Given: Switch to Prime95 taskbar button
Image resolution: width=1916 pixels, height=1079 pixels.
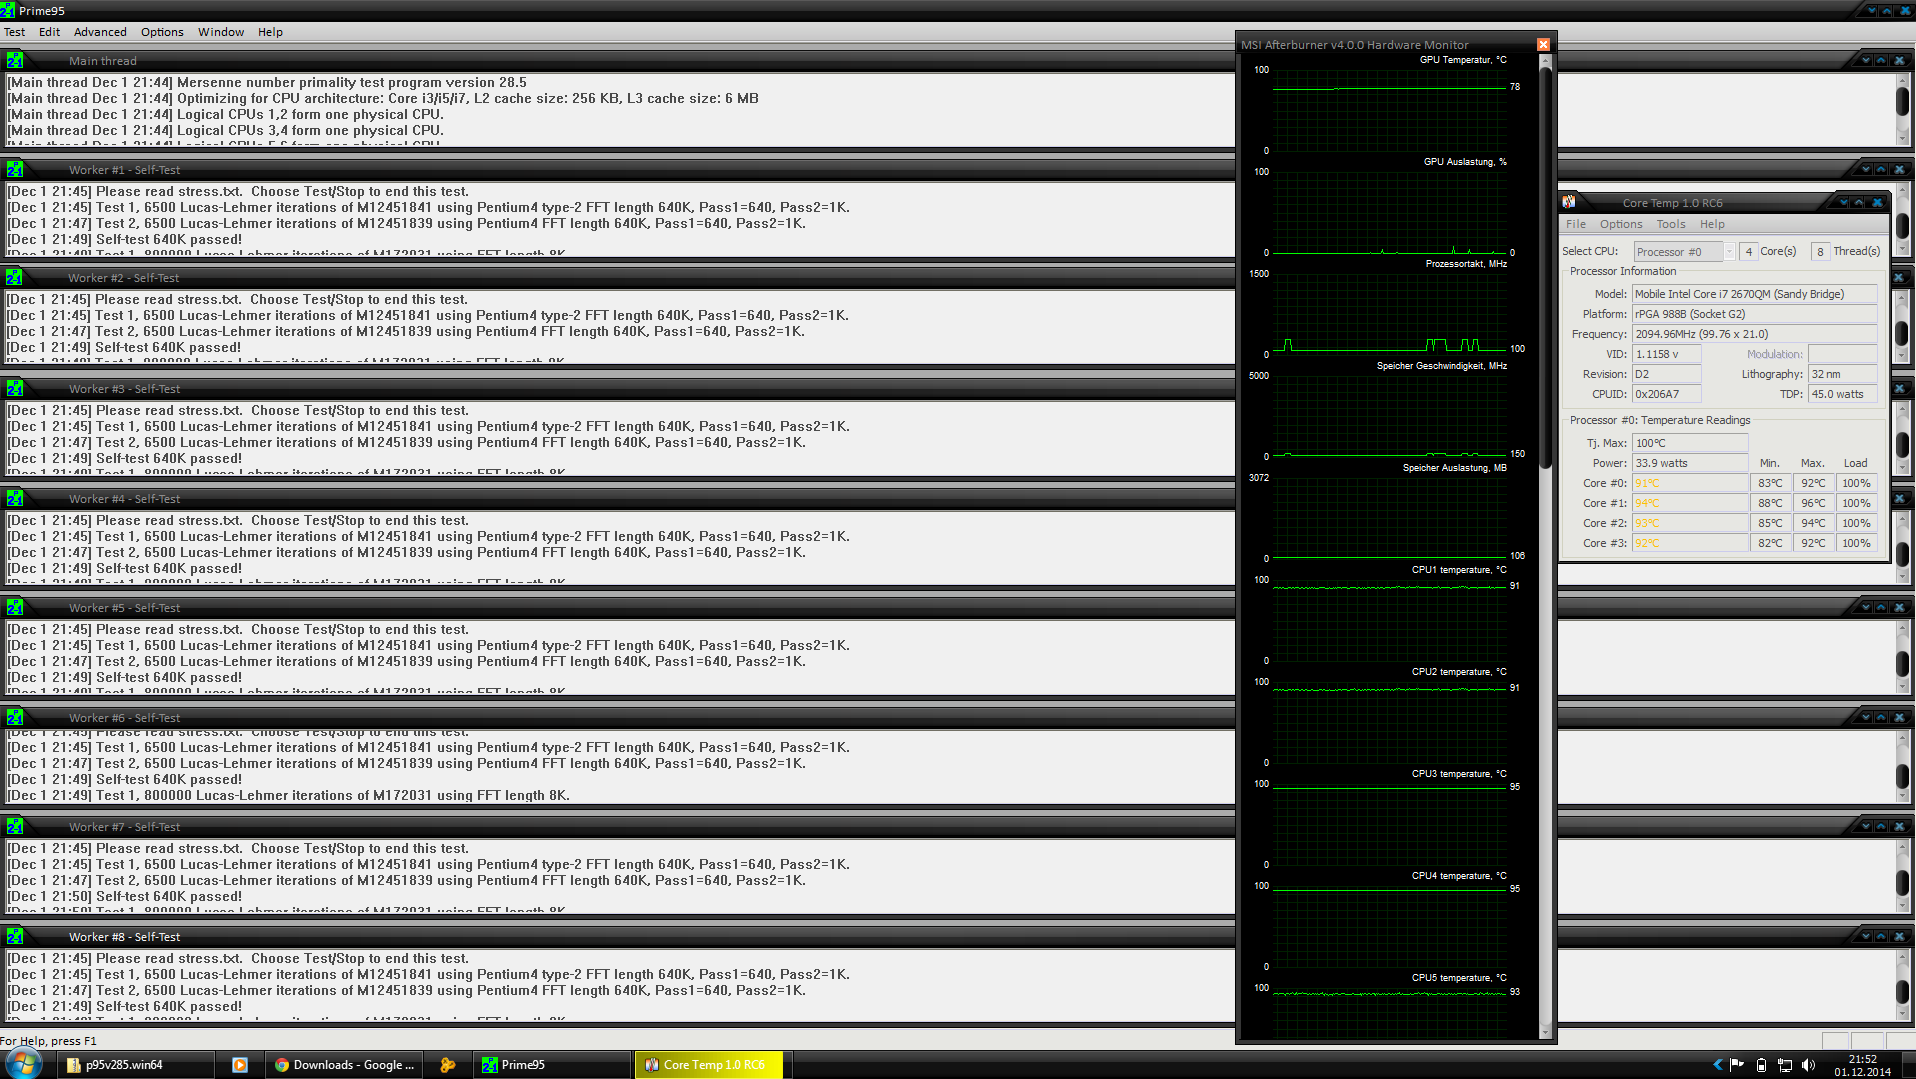Looking at the screenshot, I should 553,1065.
